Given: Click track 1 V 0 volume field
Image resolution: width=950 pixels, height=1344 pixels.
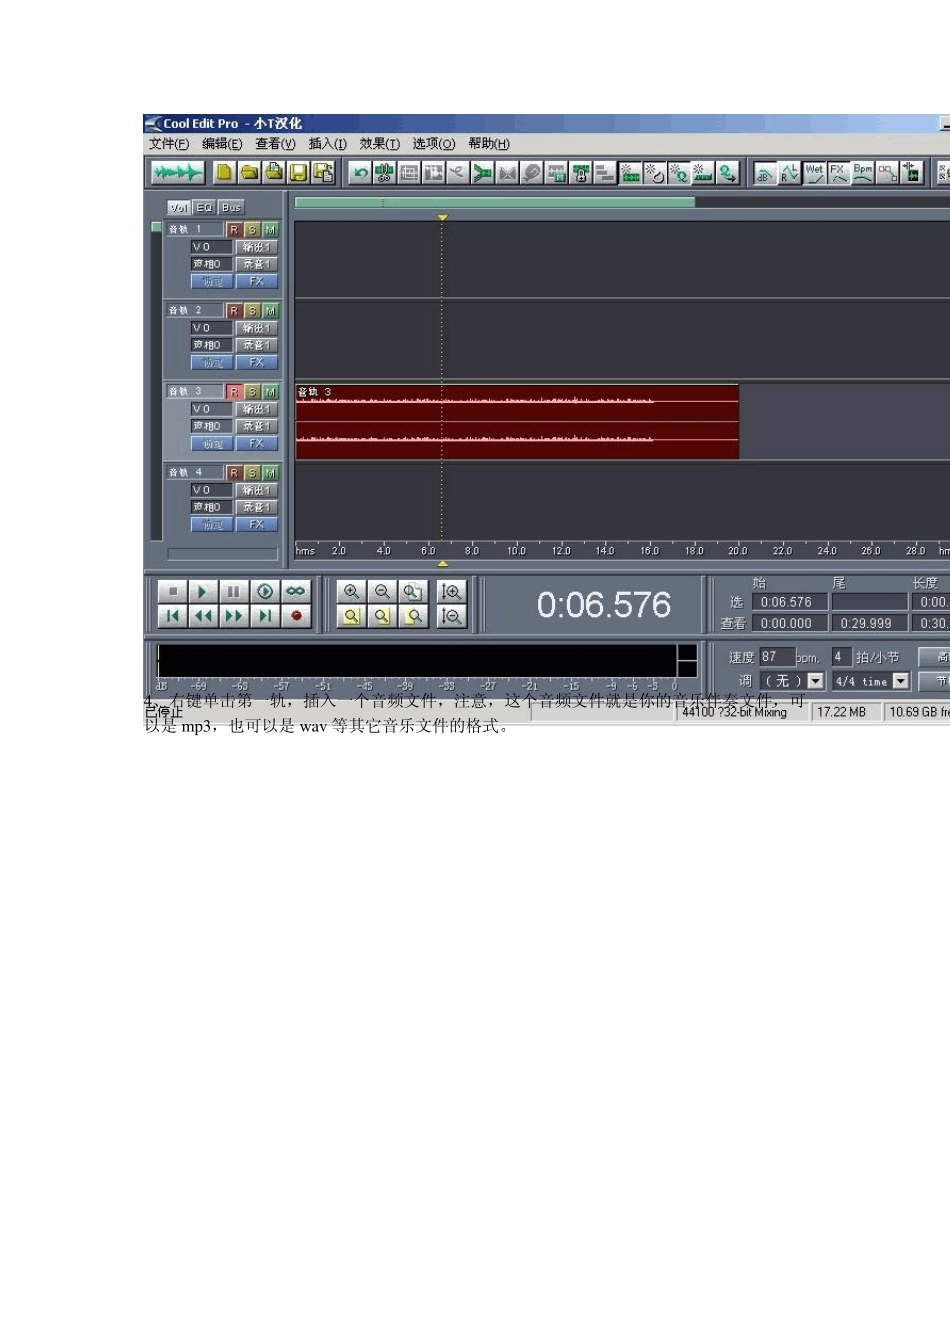Looking at the screenshot, I should pos(211,247).
